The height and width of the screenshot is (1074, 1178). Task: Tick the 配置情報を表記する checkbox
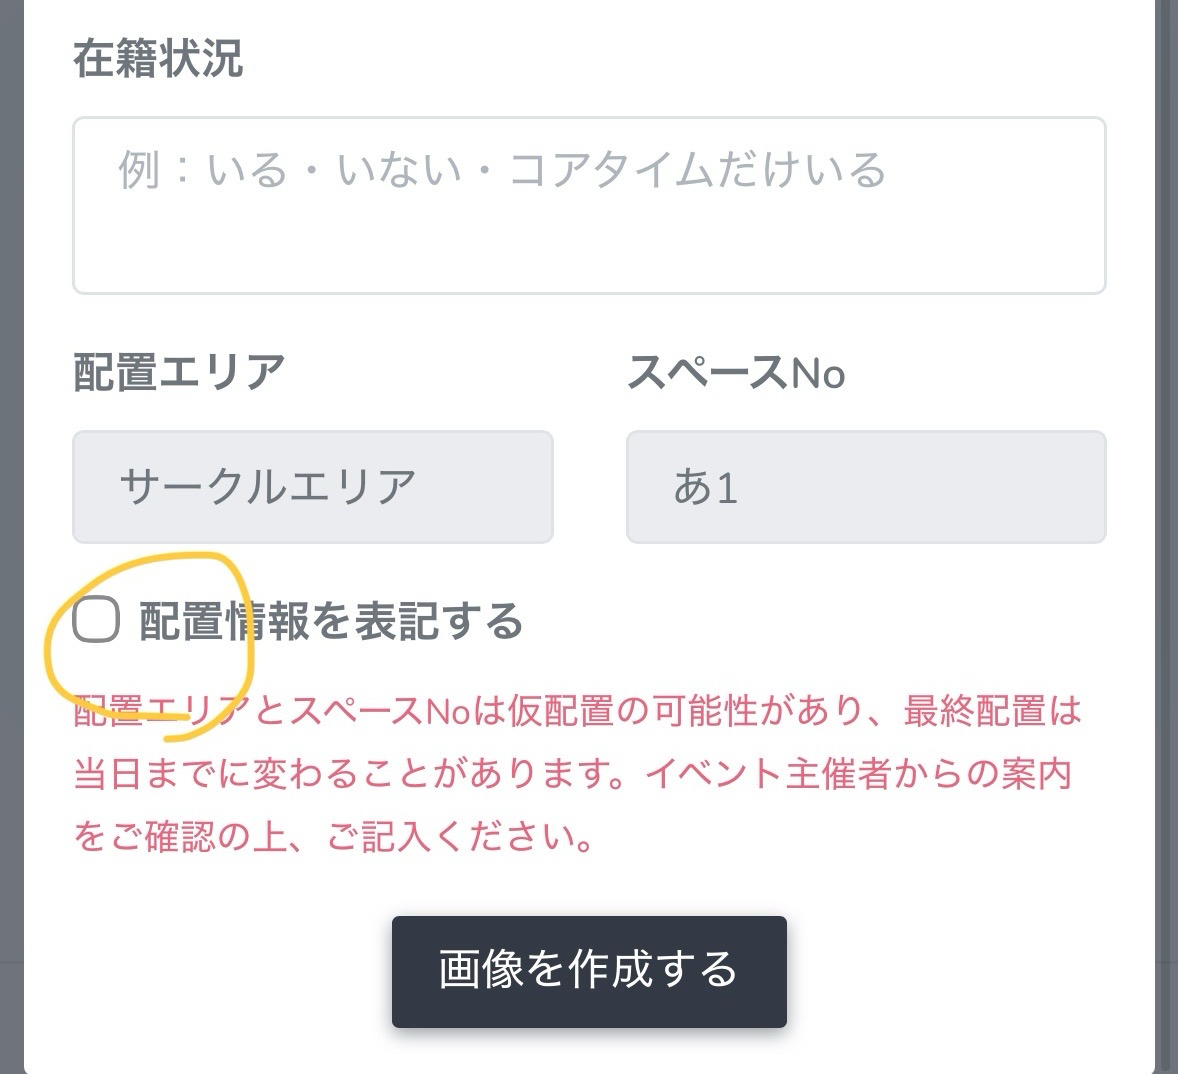pyautogui.click(x=96, y=621)
